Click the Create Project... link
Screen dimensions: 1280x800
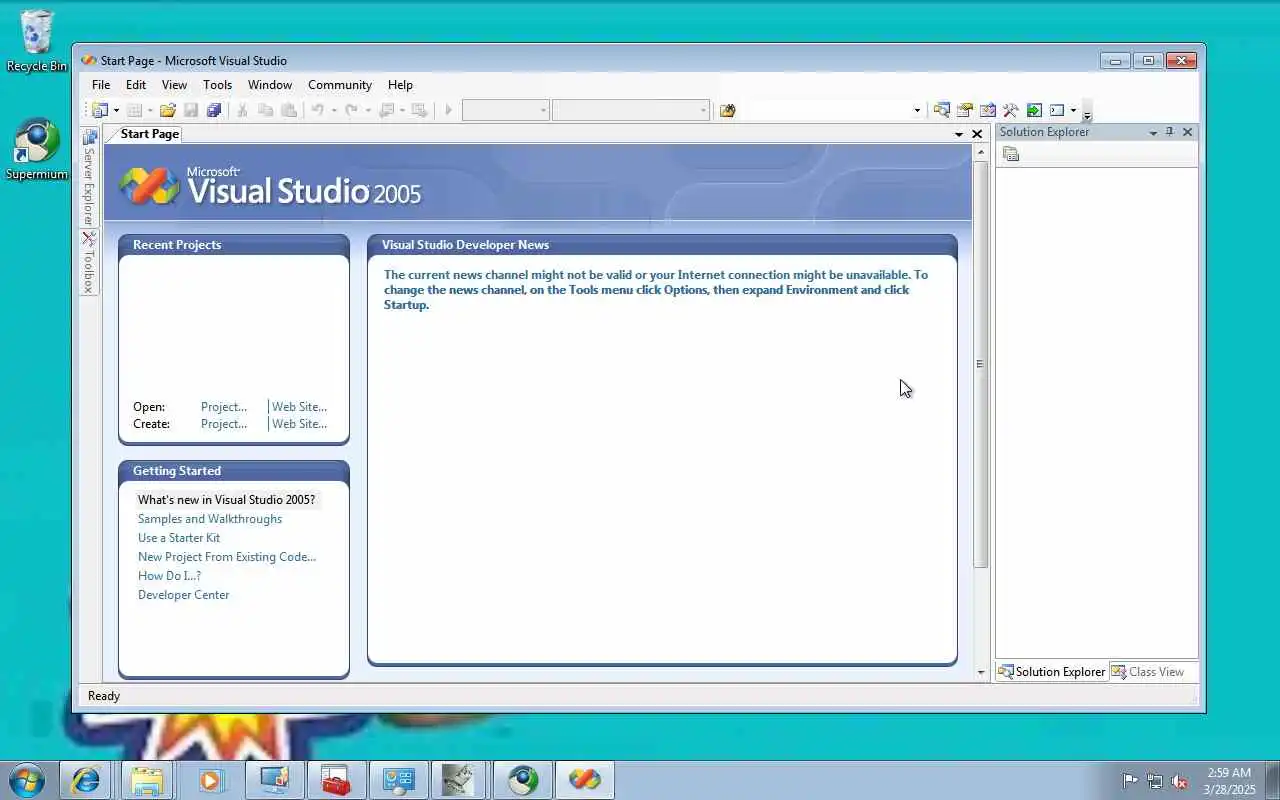click(x=224, y=424)
